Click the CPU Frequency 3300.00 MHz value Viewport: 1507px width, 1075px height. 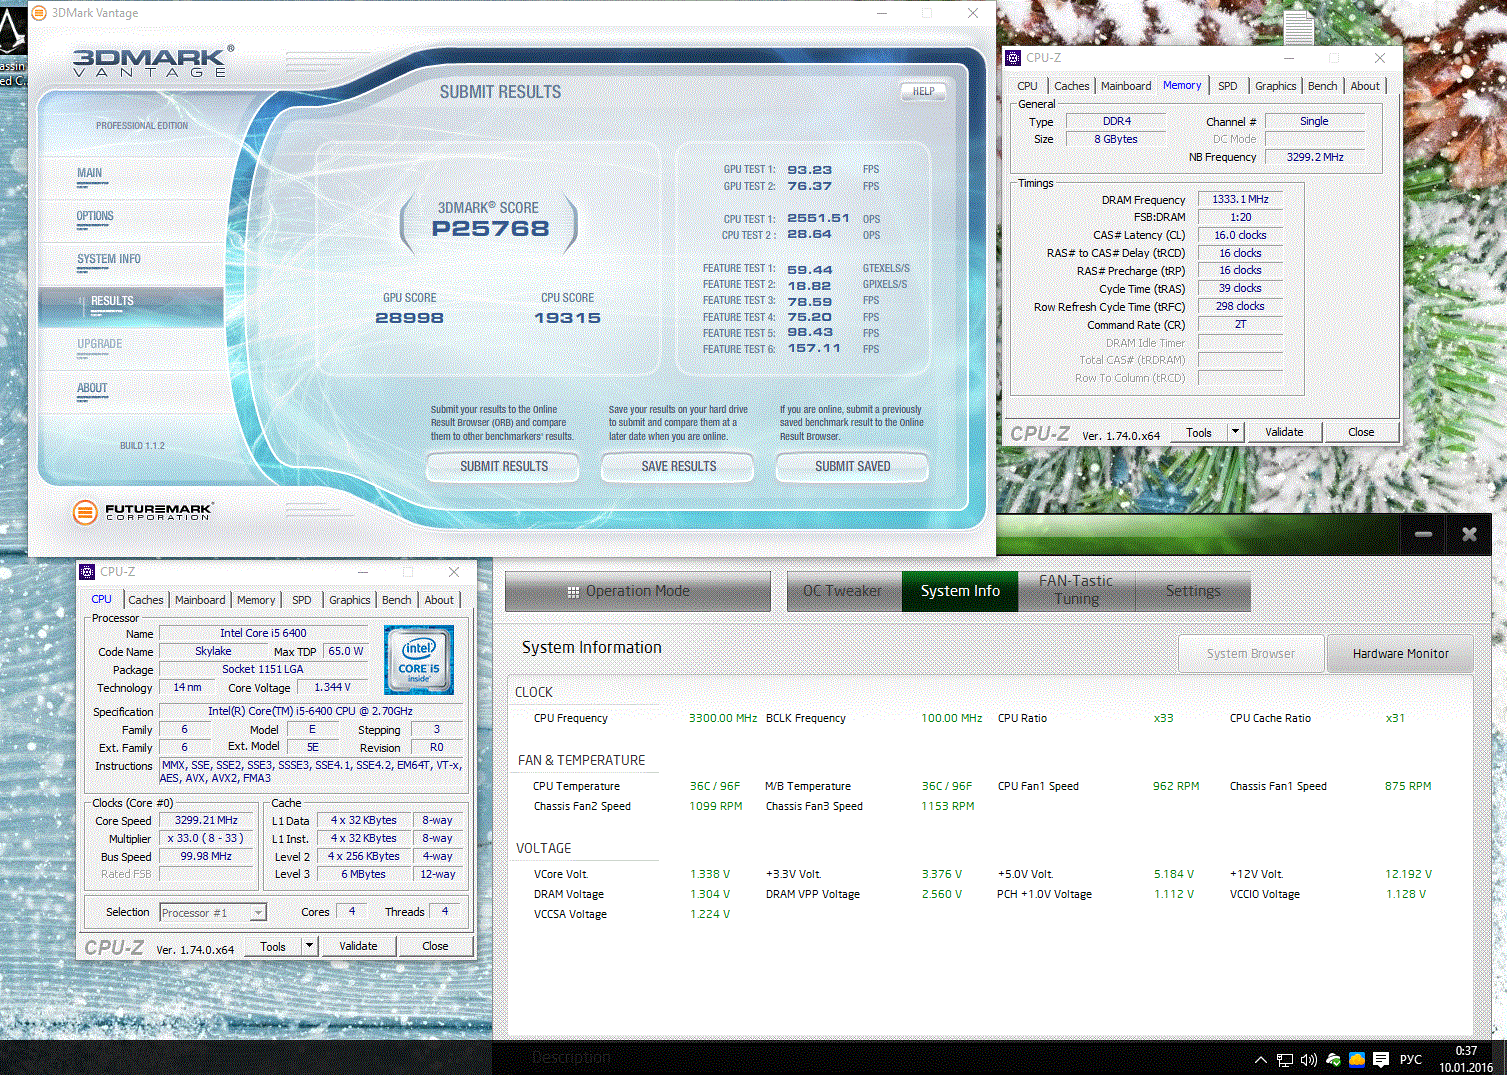pyautogui.click(x=723, y=718)
